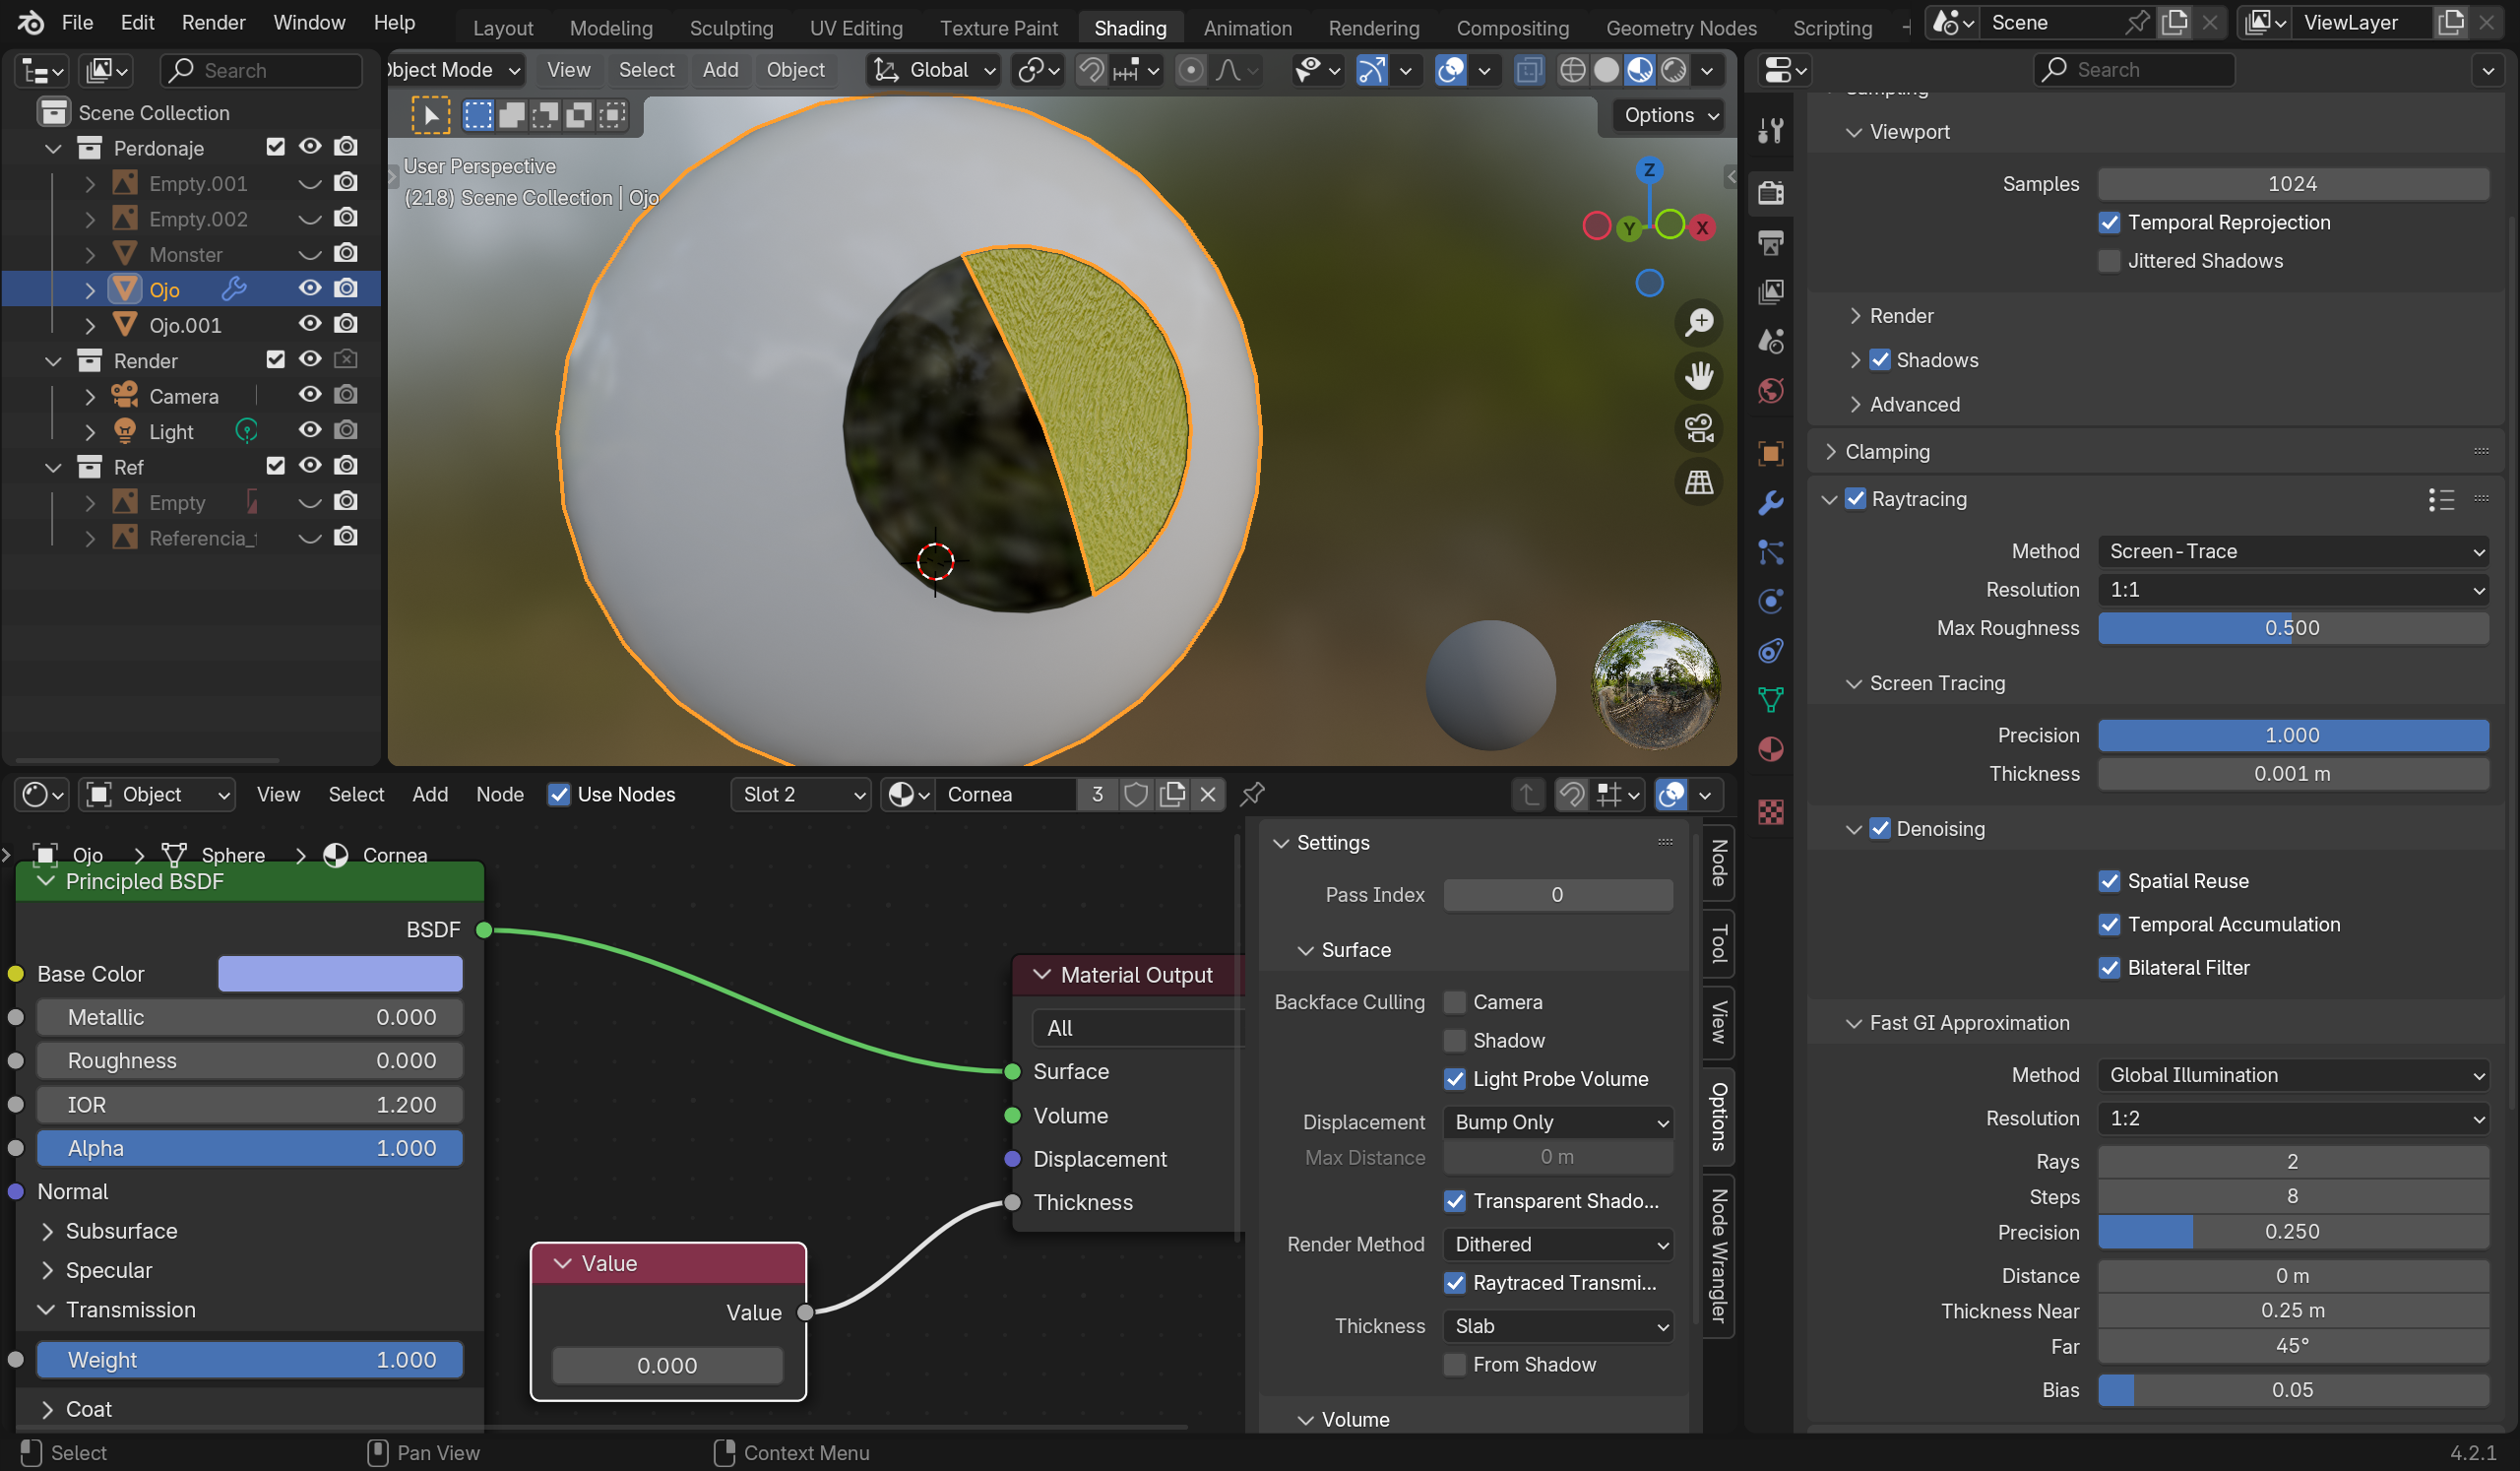Select rendered viewport shading mode
This screenshot has height=1471, width=2520.
coord(1673,70)
